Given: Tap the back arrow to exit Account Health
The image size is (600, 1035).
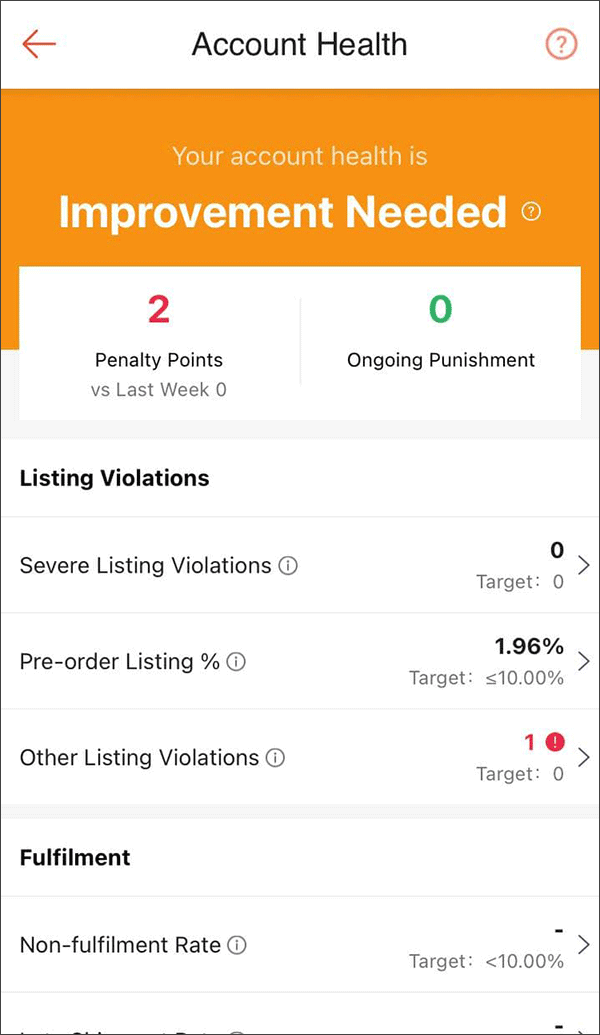Looking at the screenshot, I should tap(38, 44).
